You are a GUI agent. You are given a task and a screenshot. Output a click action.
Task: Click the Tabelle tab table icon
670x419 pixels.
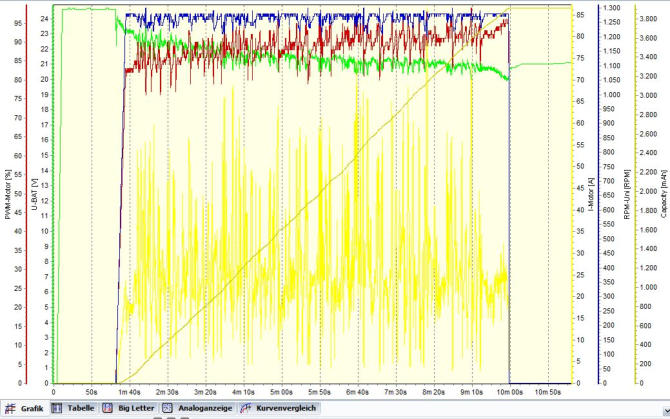click(58, 409)
